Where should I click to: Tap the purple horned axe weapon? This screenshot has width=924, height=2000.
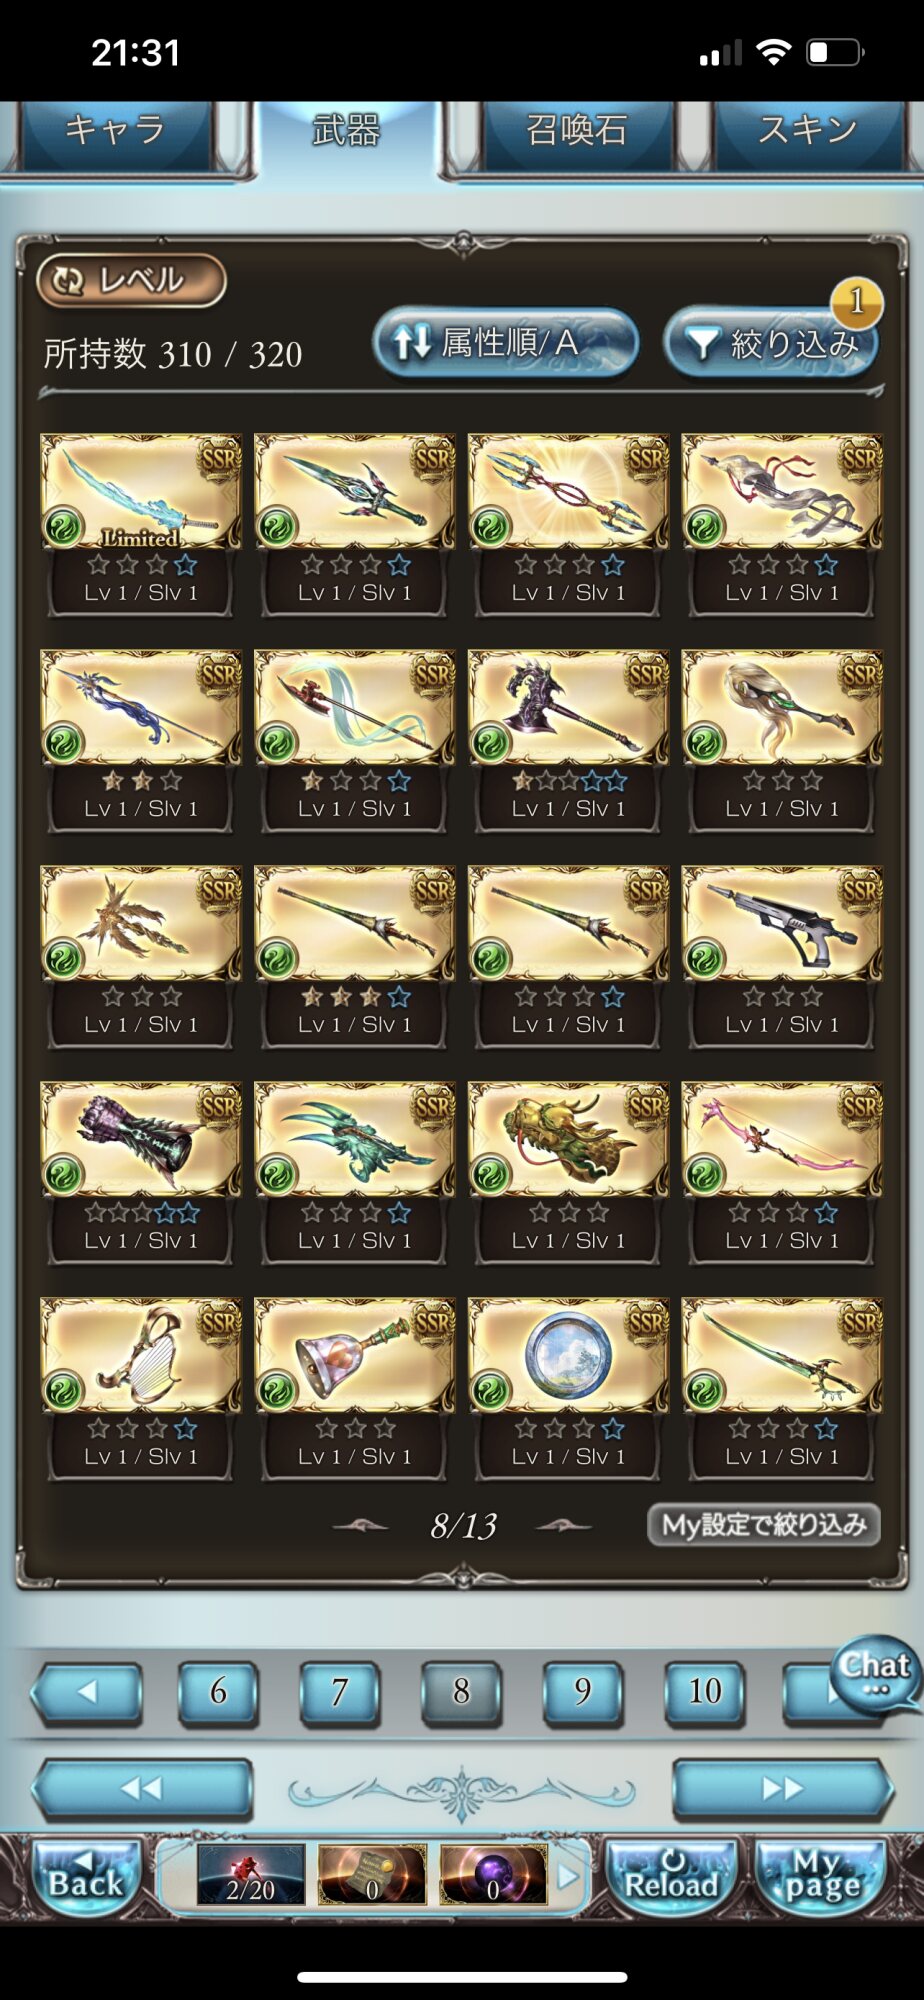click(568, 708)
